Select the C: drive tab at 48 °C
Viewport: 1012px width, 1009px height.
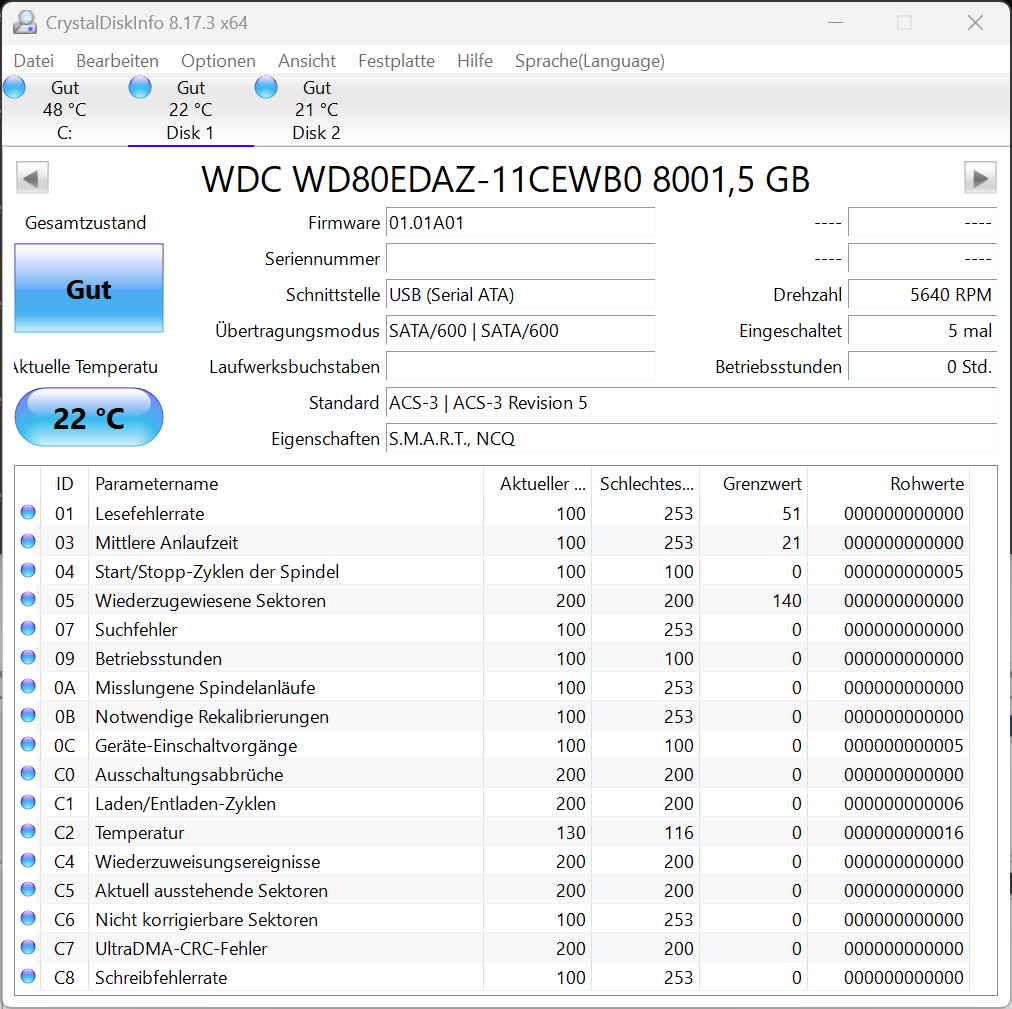pos(65,110)
